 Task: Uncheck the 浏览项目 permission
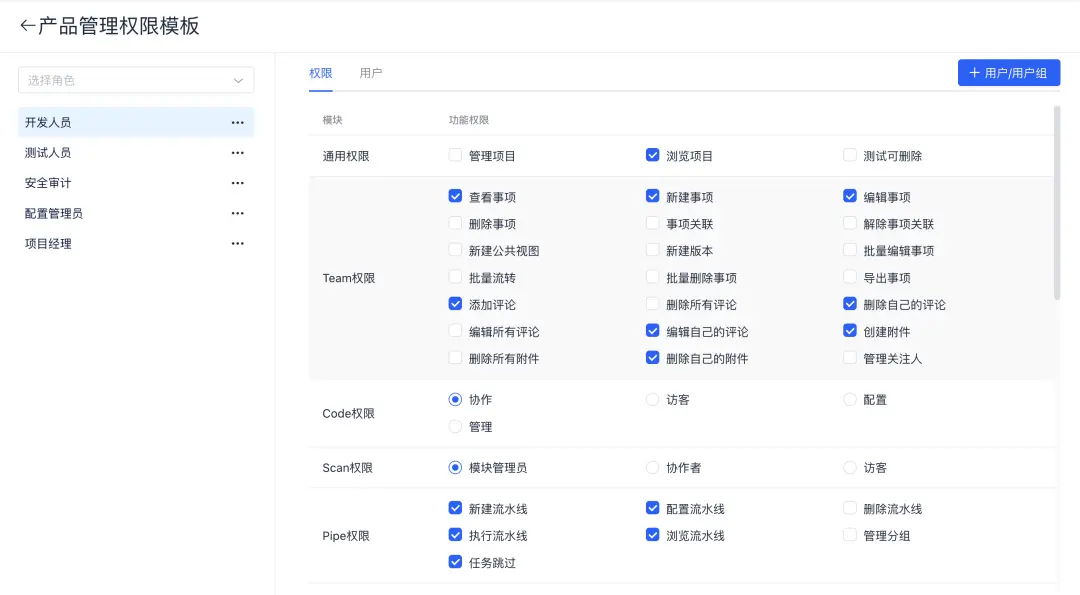[x=653, y=156]
